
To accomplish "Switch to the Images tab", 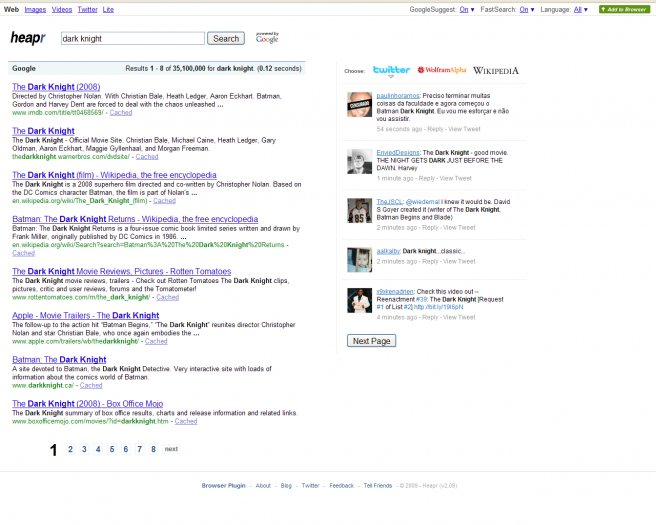I will [35, 9].
